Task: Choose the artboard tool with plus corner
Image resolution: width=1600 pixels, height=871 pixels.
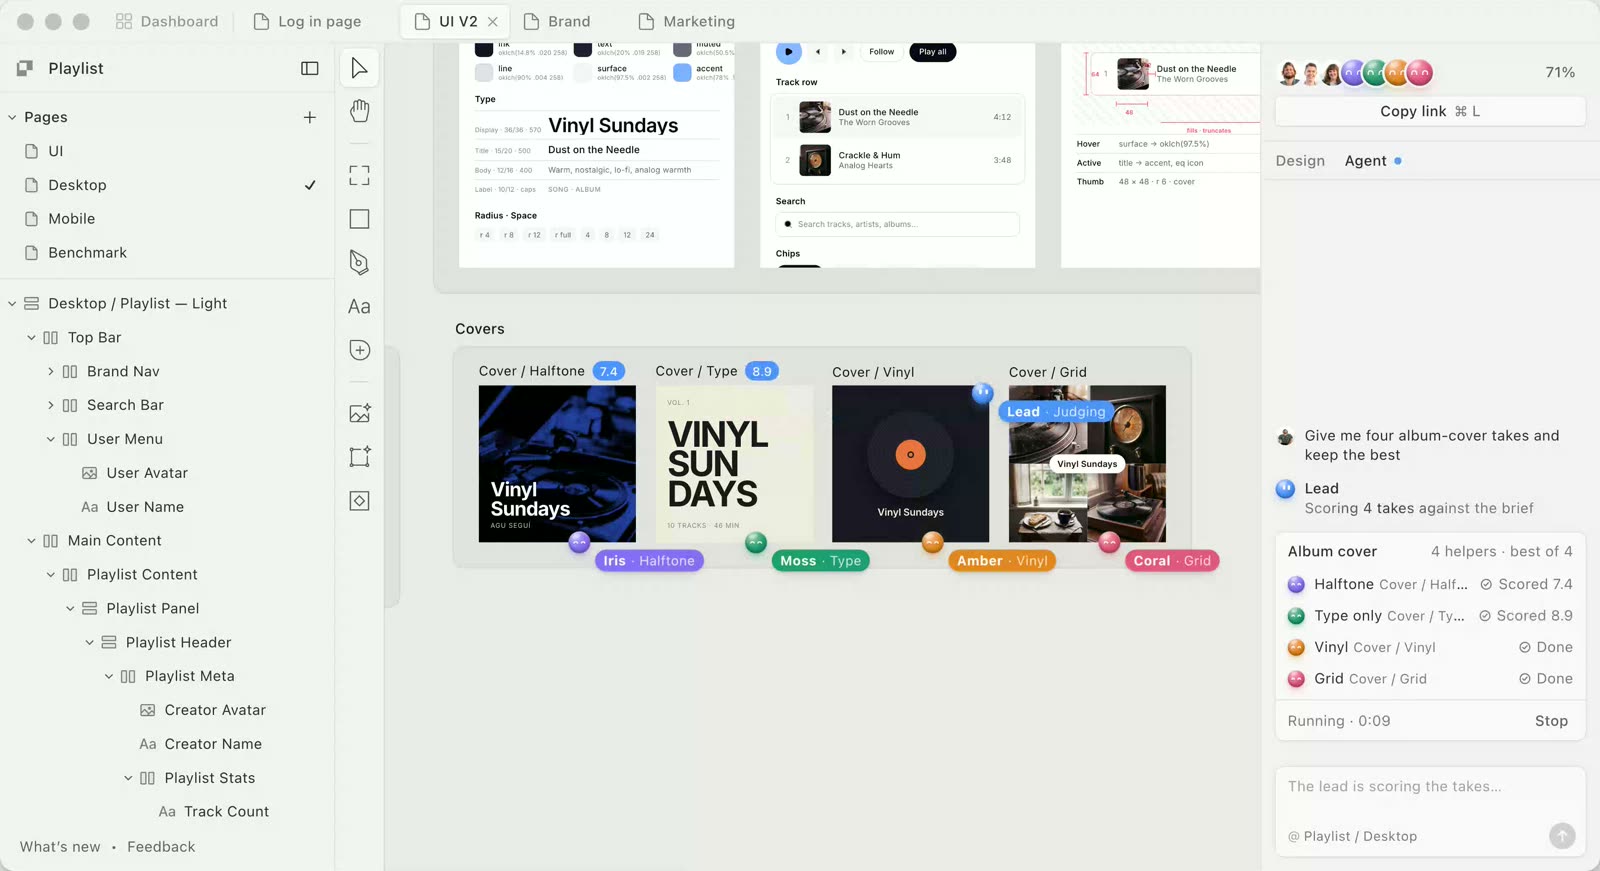Action: pos(359,457)
